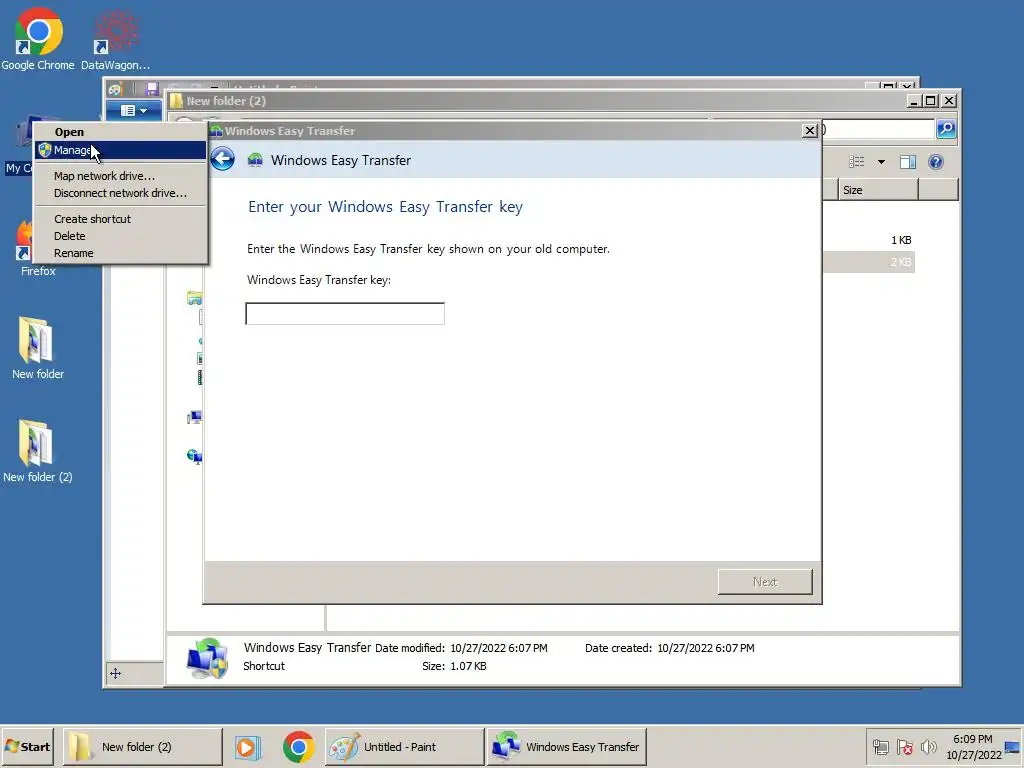Open Chrome from the taskbar
This screenshot has height=768, width=1024.
[x=298, y=747]
